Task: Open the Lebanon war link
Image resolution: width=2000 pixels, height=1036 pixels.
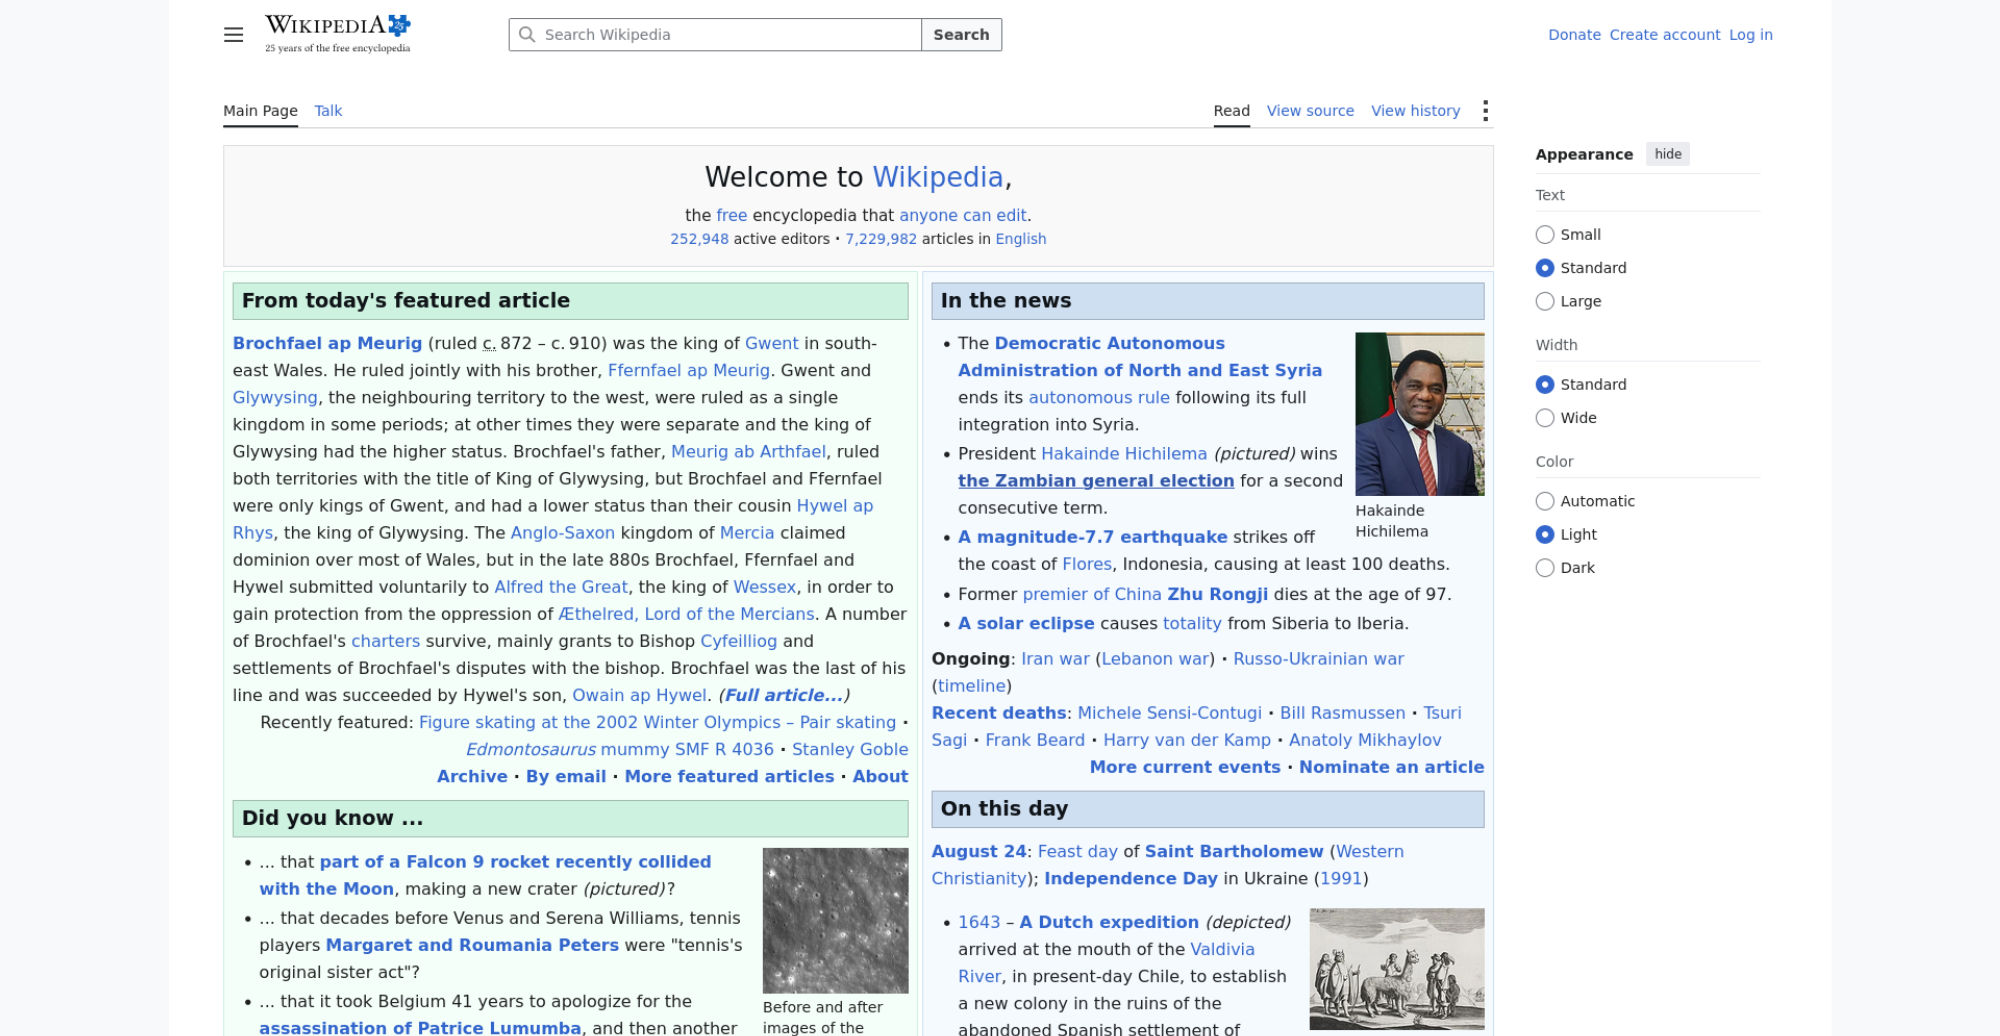Action: [1154, 659]
